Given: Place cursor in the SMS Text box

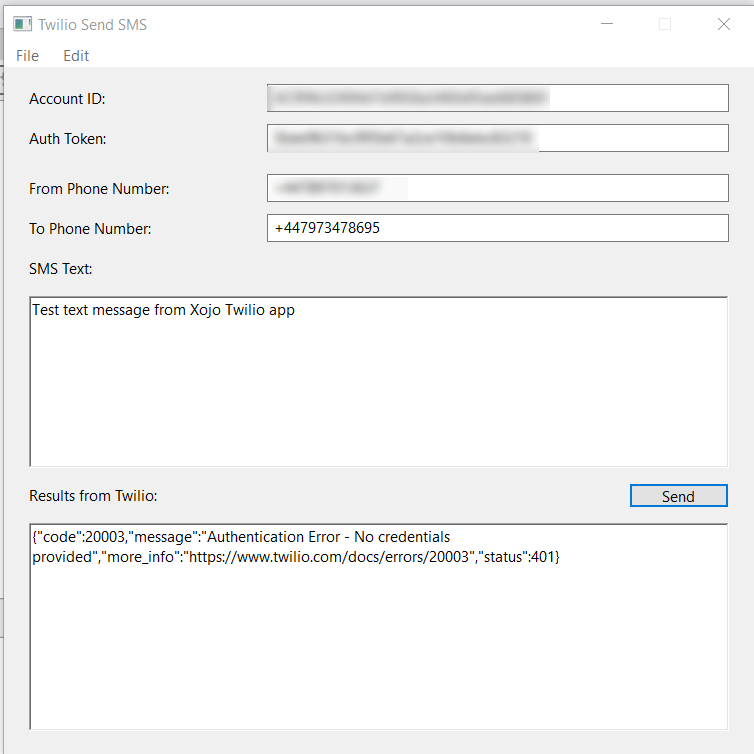Looking at the screenshot, I should tap(378, 381).
